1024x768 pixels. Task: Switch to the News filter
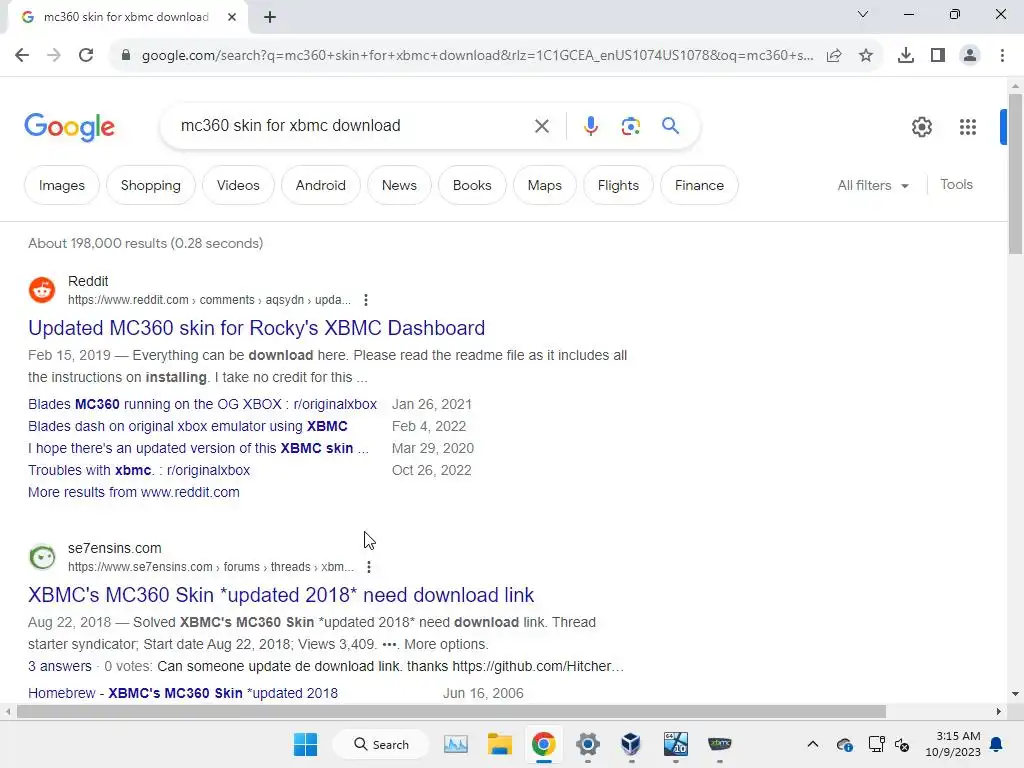point(399,185)
